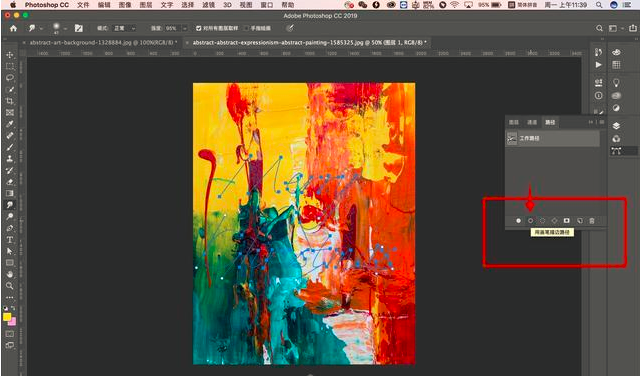Screen dimensions: 640x376
Task: Select the Lasso tool
Action: 10,78
